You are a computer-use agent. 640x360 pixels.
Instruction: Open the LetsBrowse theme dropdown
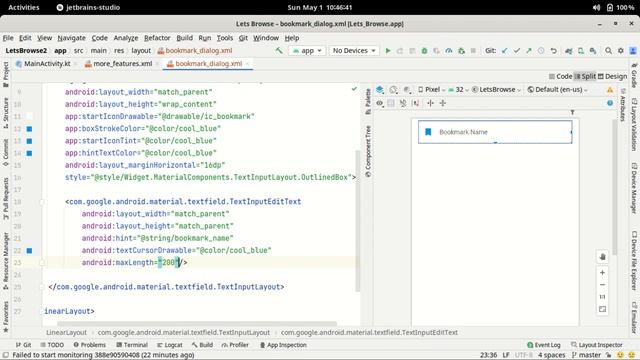[496, 89]
